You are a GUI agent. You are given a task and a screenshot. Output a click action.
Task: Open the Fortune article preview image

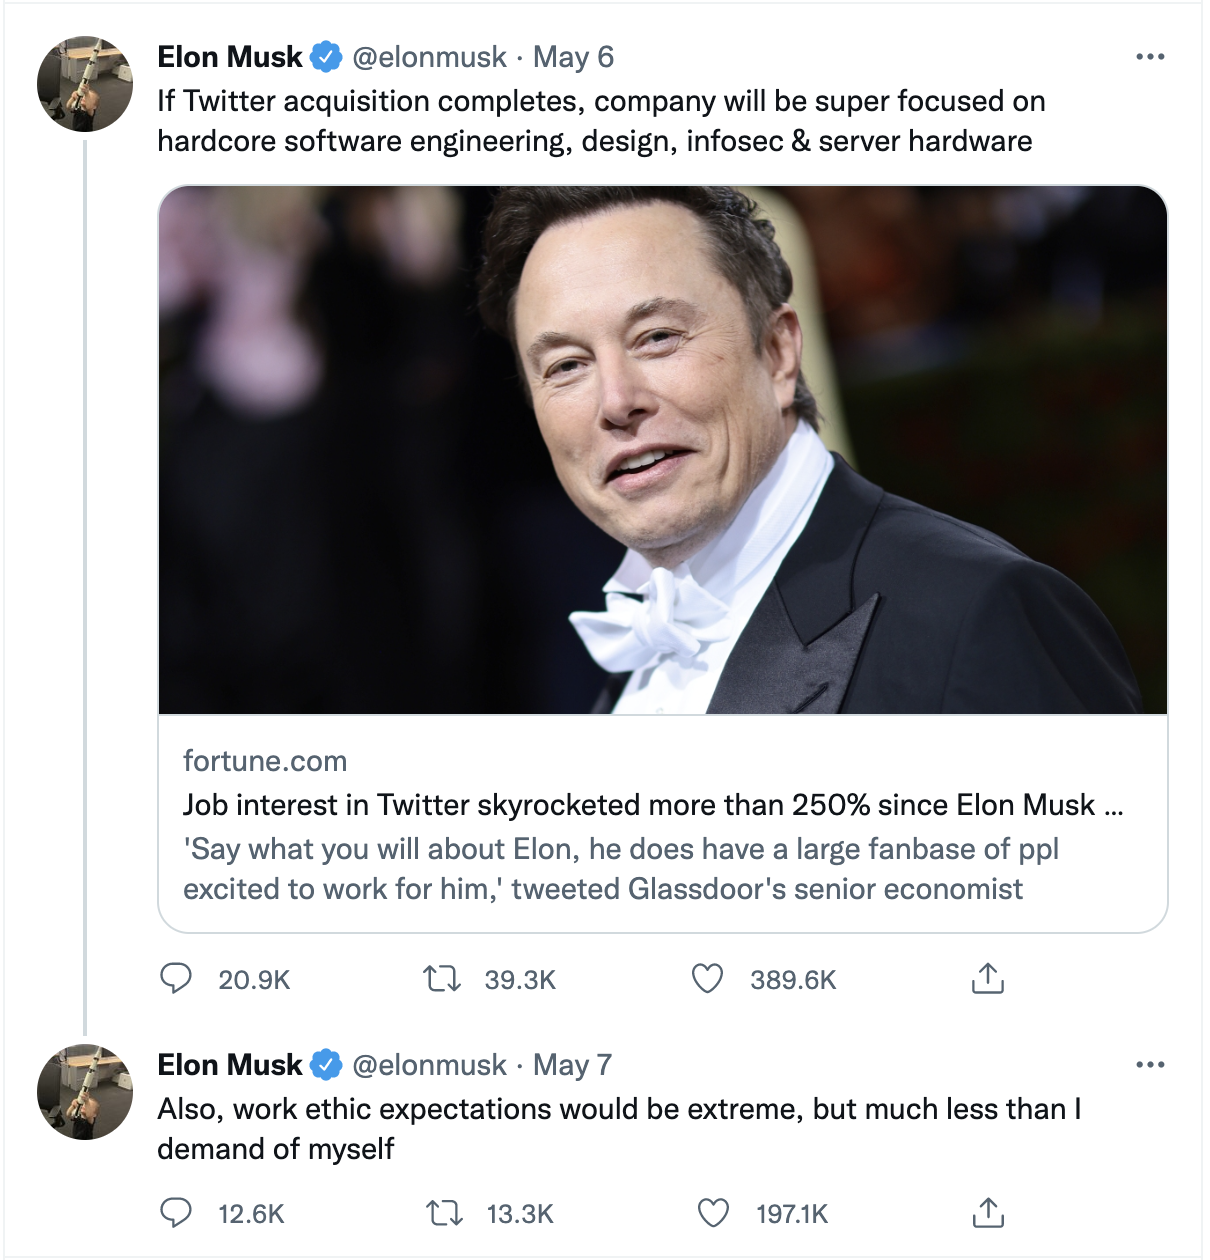(x=662, y=450)
